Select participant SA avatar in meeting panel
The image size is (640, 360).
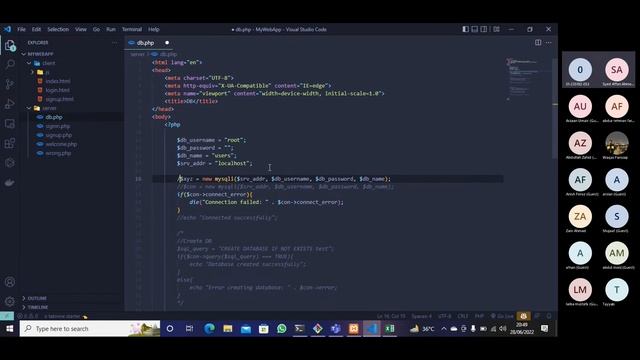coord(617,69)
